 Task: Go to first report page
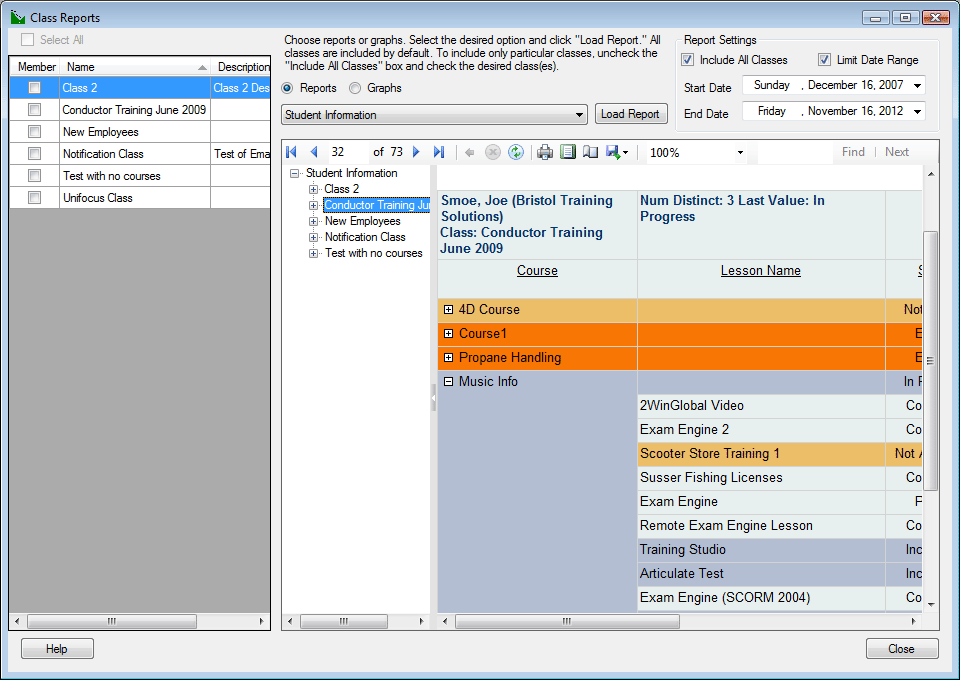click(x=291, y=152)
